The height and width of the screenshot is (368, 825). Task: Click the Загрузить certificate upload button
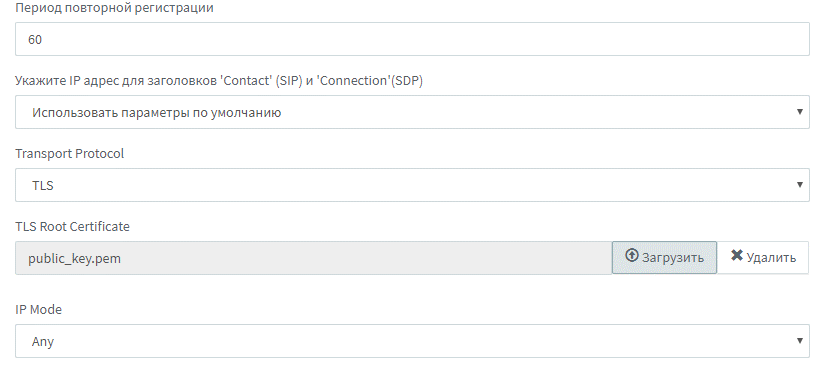coord(664,257)
